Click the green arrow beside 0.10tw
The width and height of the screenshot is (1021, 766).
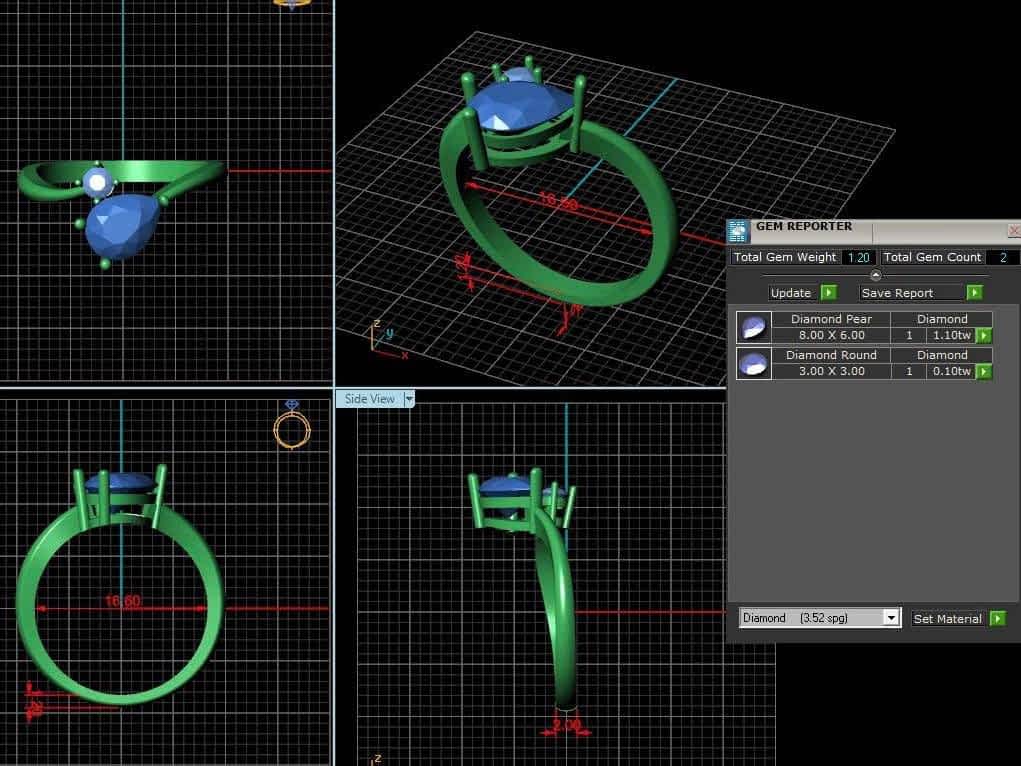983,371
